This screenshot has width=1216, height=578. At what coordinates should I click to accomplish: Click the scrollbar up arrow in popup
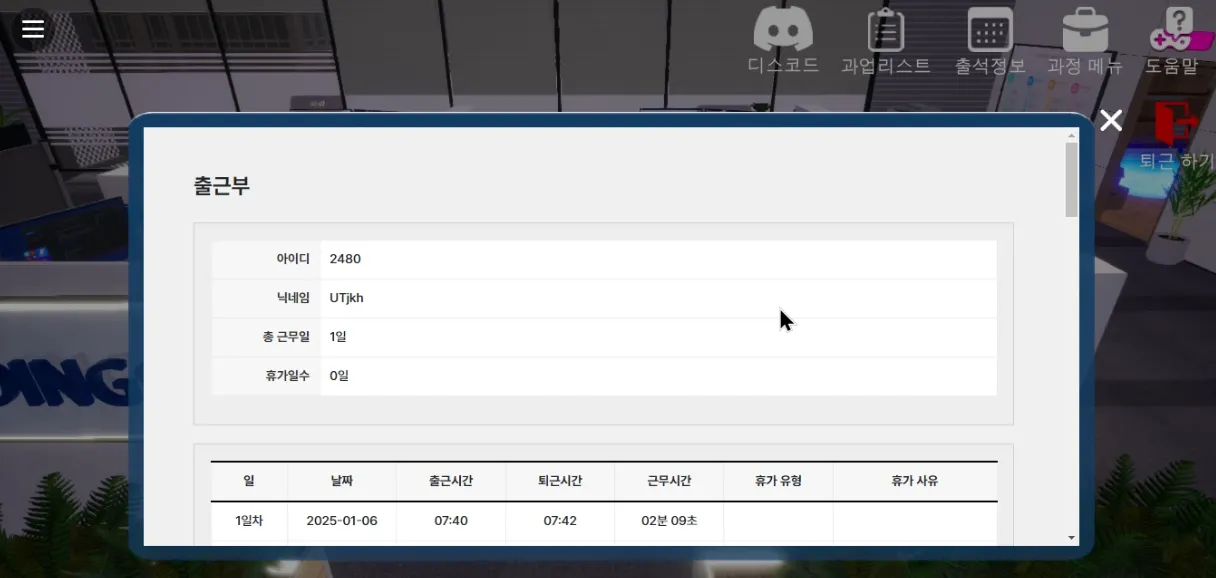pyautogui.click(x=1072, y=135)
